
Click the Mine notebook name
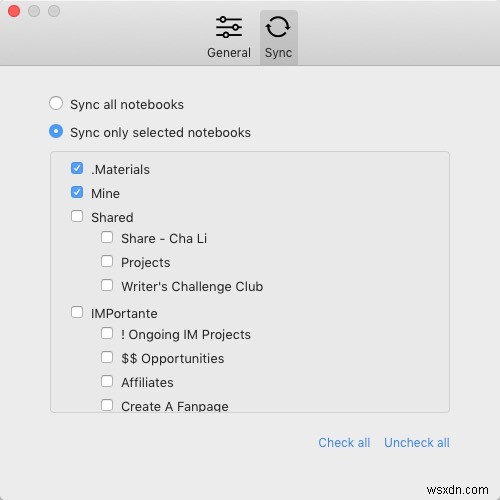[x=105, y=194]
